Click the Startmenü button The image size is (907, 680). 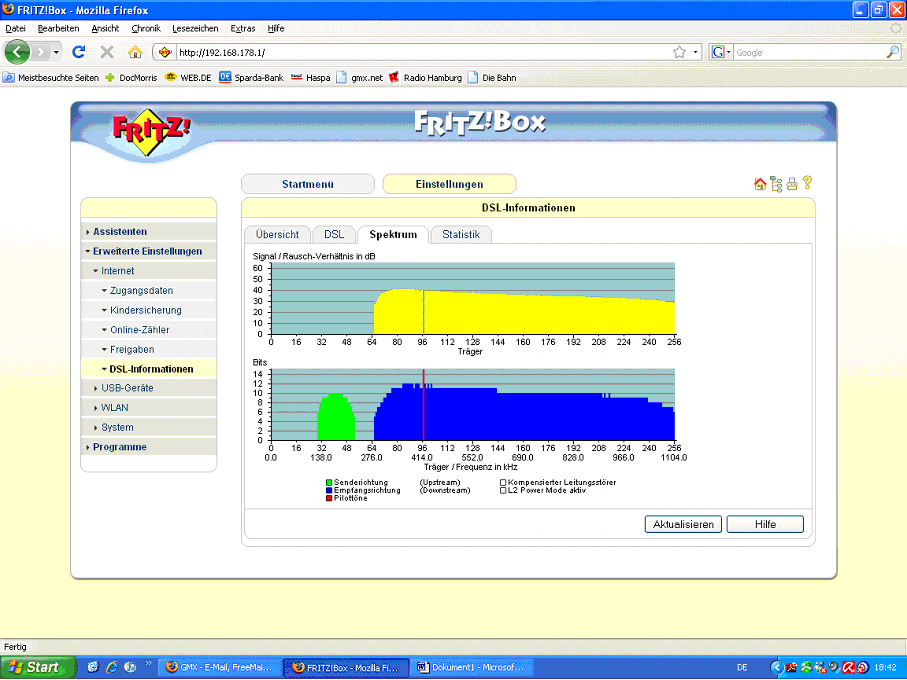pyautogui.click(x=307, y=184)
